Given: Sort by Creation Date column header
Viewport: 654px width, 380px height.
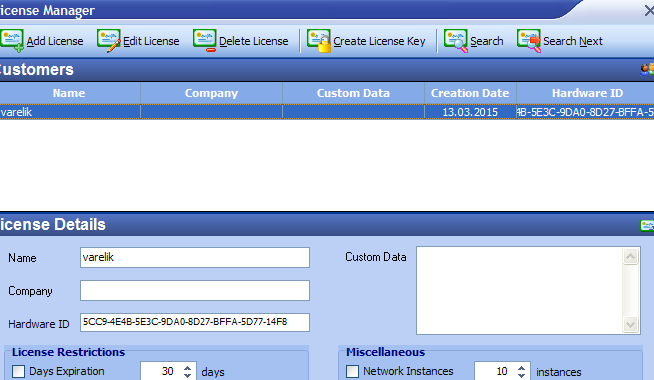Looking at the screenshot, I should tap(470, 93).
